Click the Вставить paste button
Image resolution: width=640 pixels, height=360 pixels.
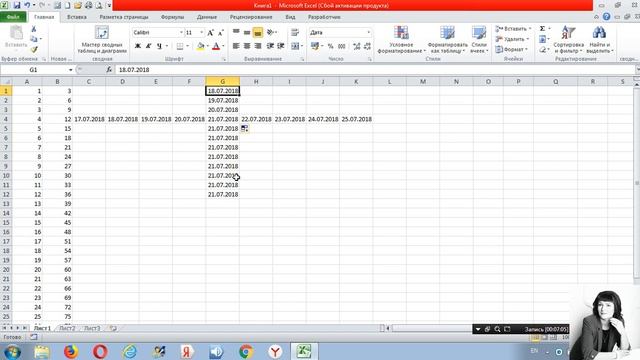[x=16, y=38]
